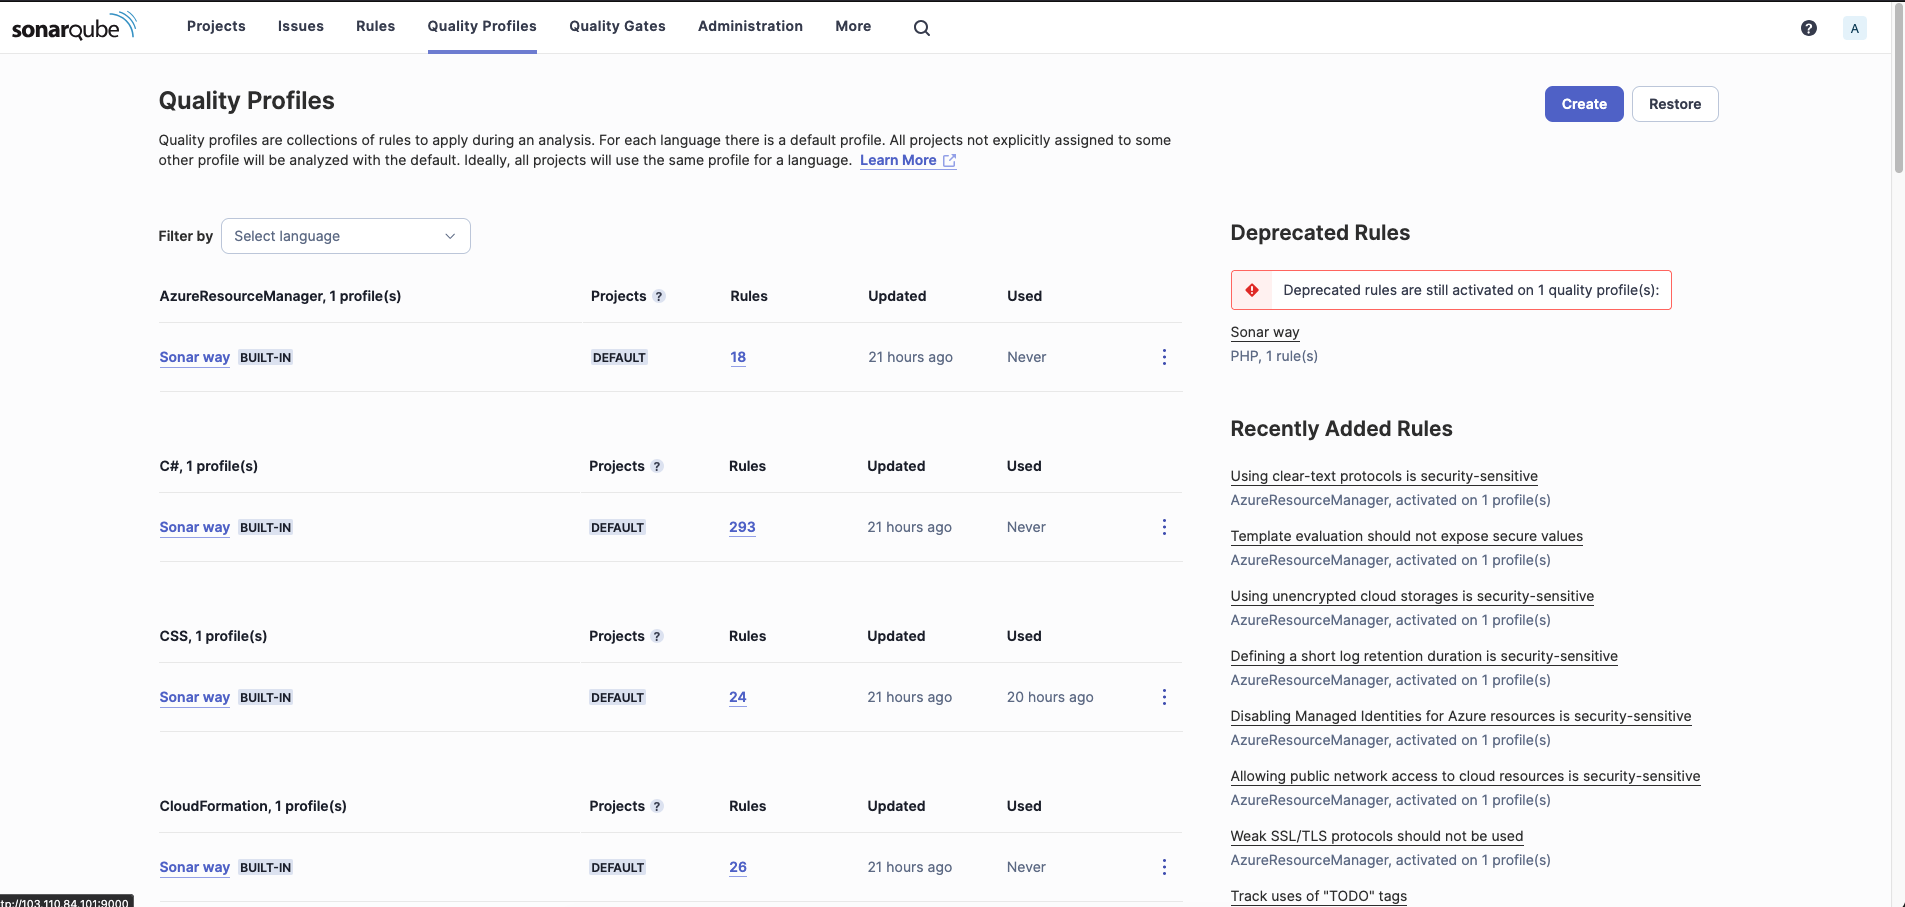Open three-dot menu for CSS Sonar way
The width and height of the screenshot is (1905, 907).
(x=1164, y=697)
